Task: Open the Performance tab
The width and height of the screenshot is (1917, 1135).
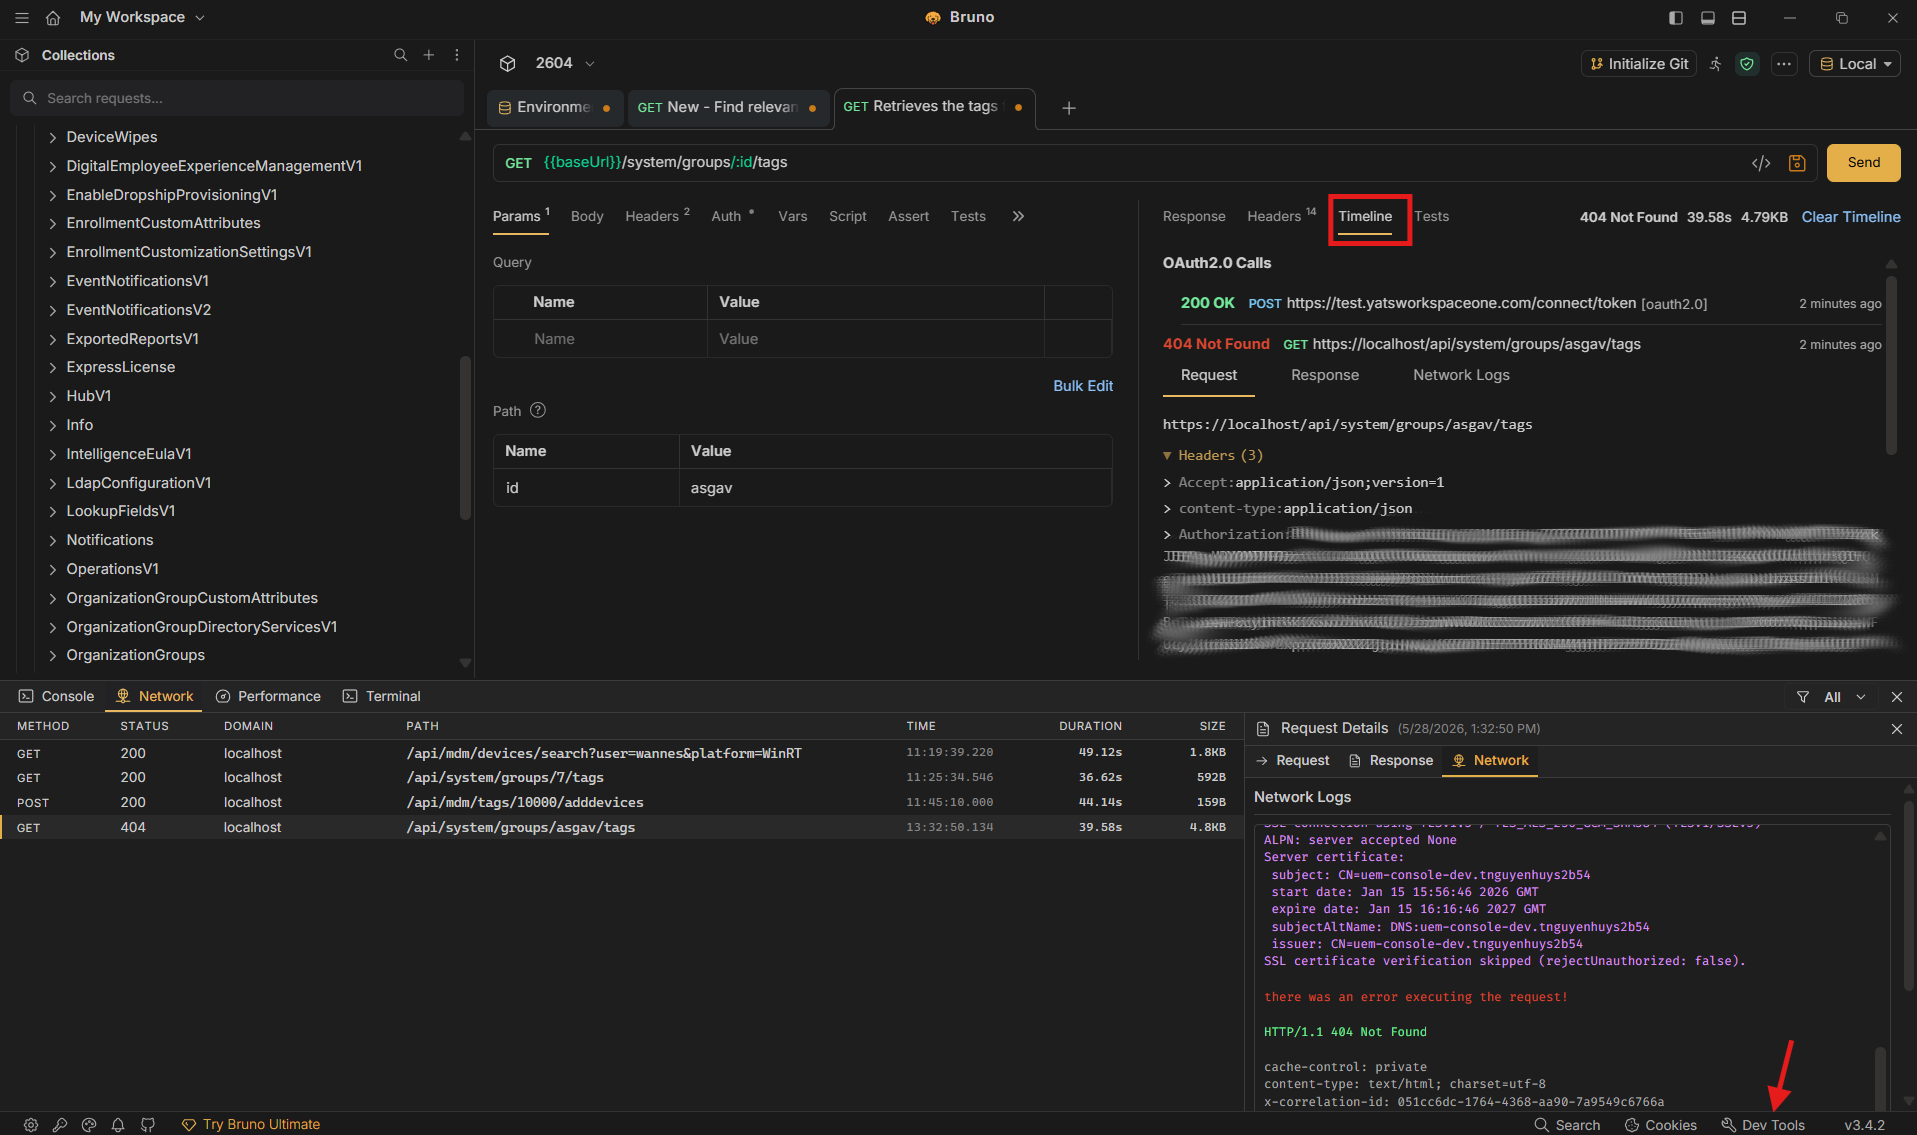Action: coord(268,697)
